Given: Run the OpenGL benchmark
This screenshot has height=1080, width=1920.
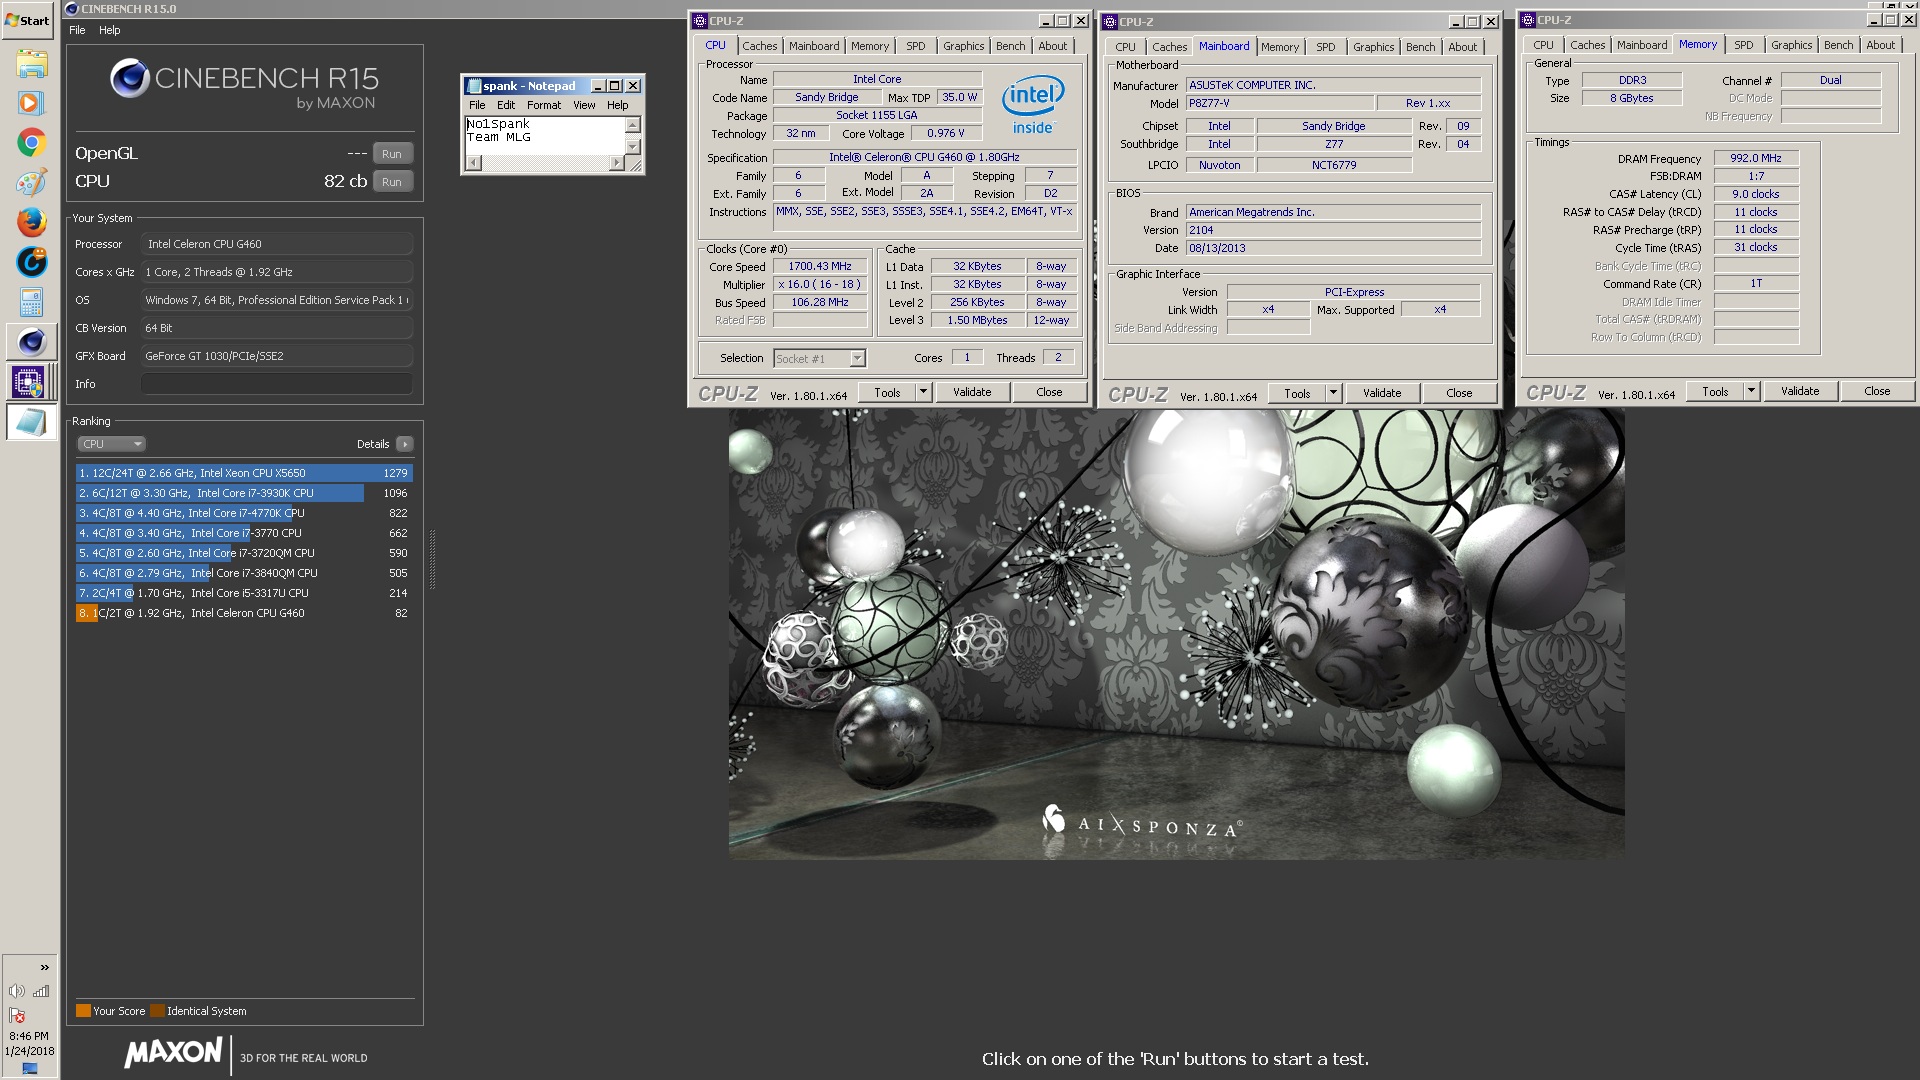Looking at the screenshot, I should click(x=392, y=154).
